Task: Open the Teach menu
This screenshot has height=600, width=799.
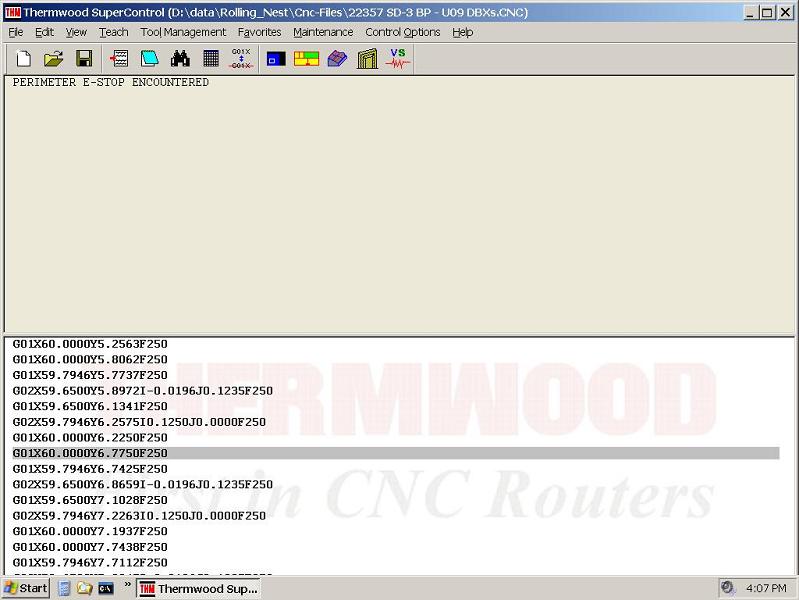Action: (x=114, y=32)
